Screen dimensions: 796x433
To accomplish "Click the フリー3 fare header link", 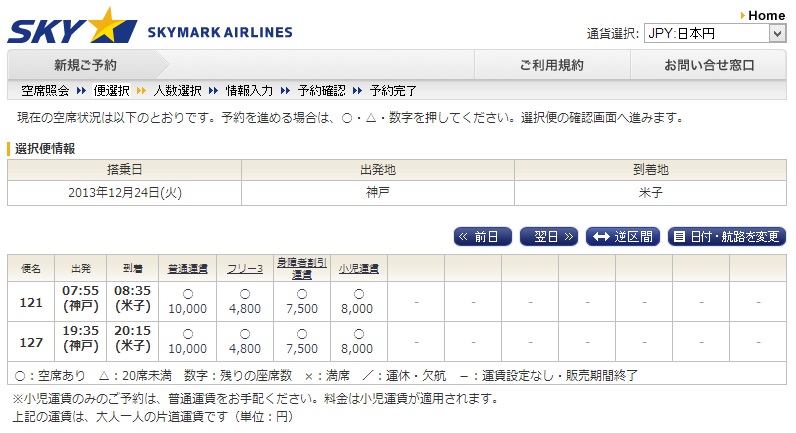I will 245,269.
